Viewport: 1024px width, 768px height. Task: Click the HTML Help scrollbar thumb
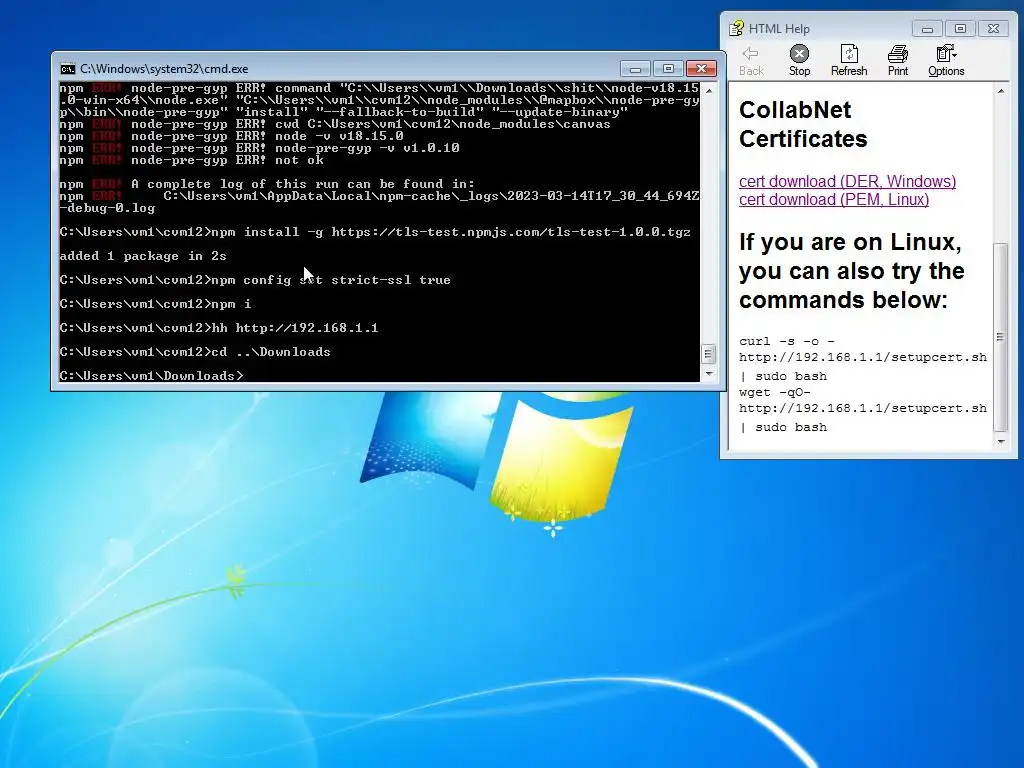coord(1000,337)
